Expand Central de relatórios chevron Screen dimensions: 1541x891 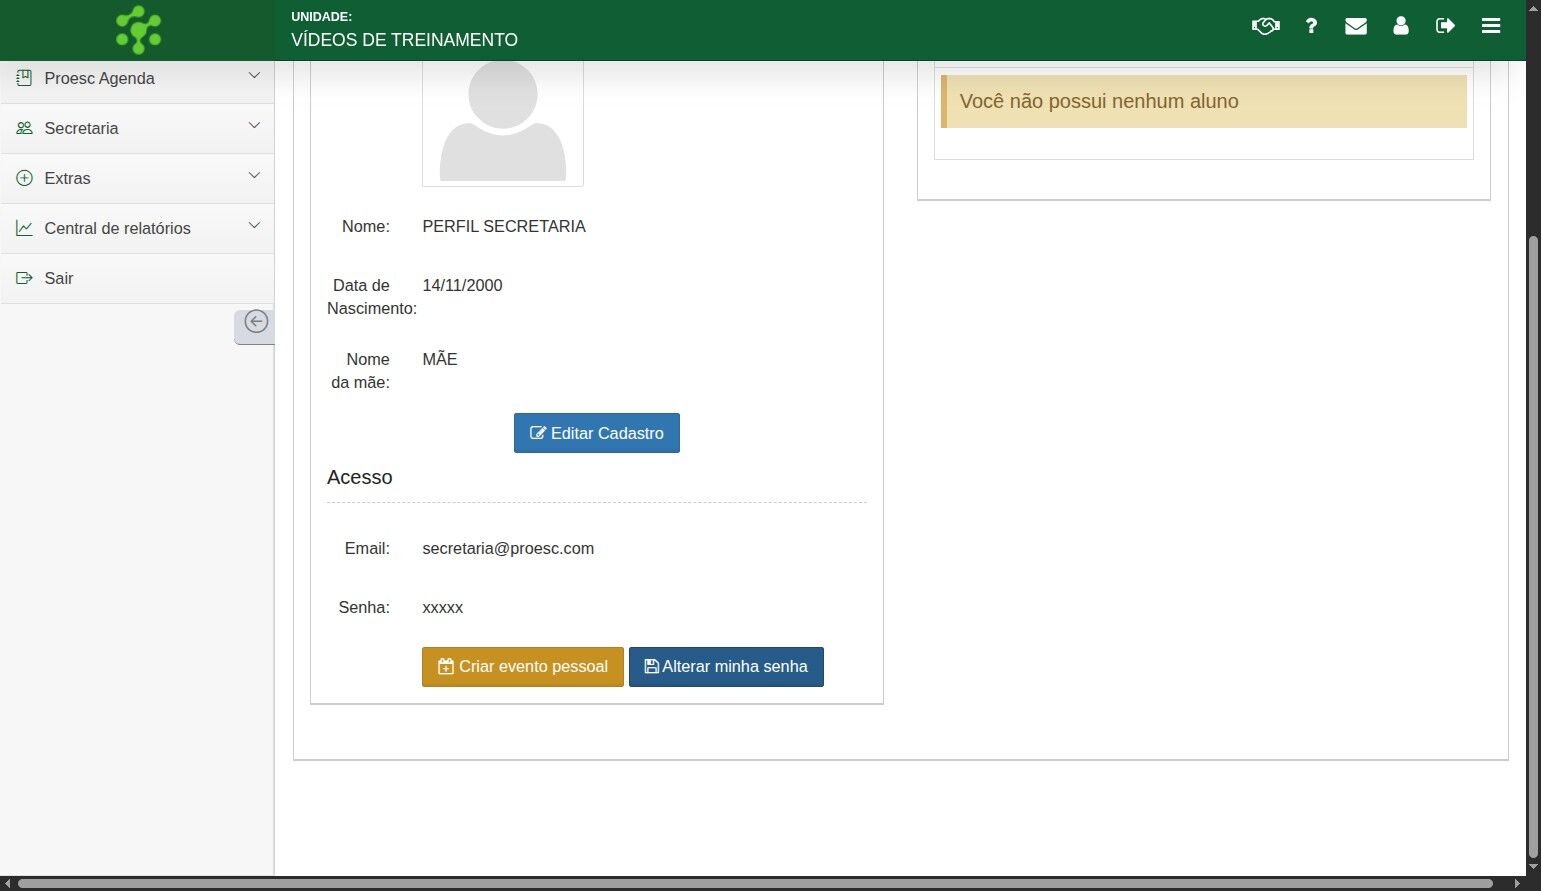click(x=254, y=226)
